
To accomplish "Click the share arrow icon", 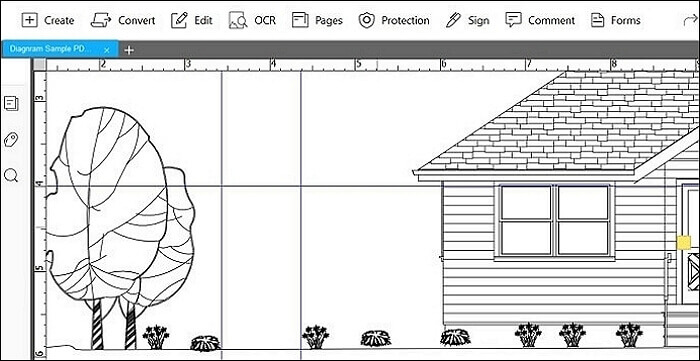I will tap(691, 20).
